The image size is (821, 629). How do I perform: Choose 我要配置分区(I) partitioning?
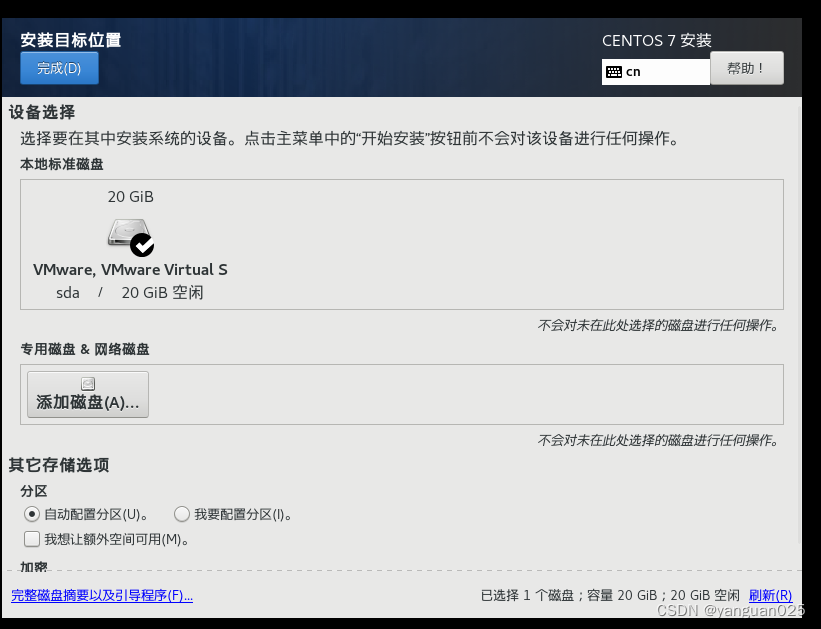(x=182, y=514)
